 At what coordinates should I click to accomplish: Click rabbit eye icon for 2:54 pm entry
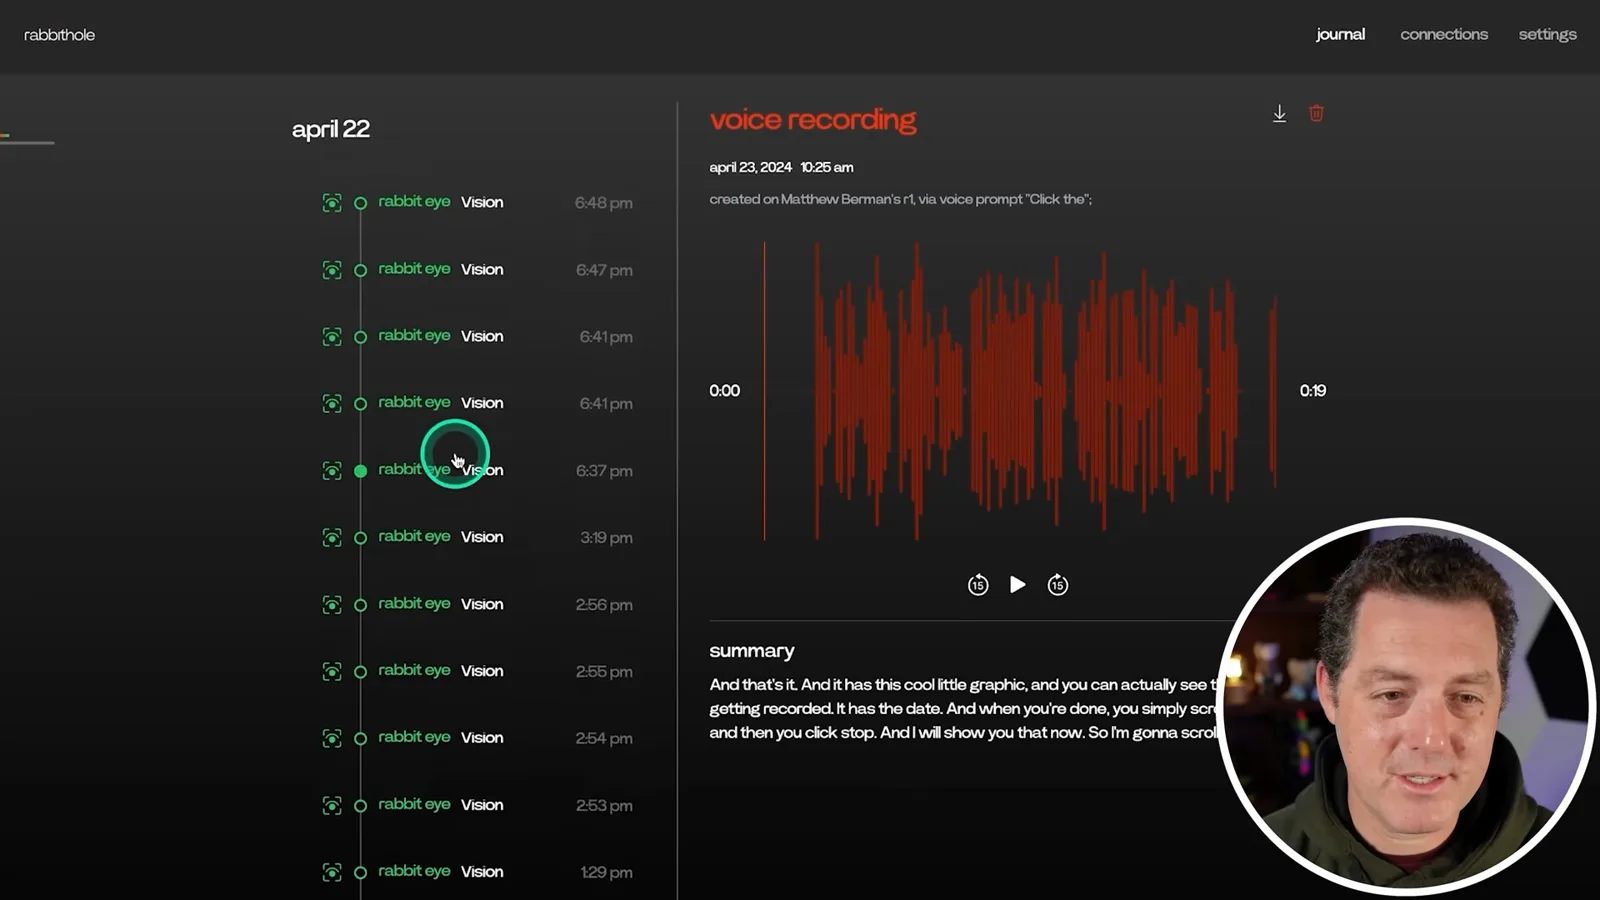332,739
